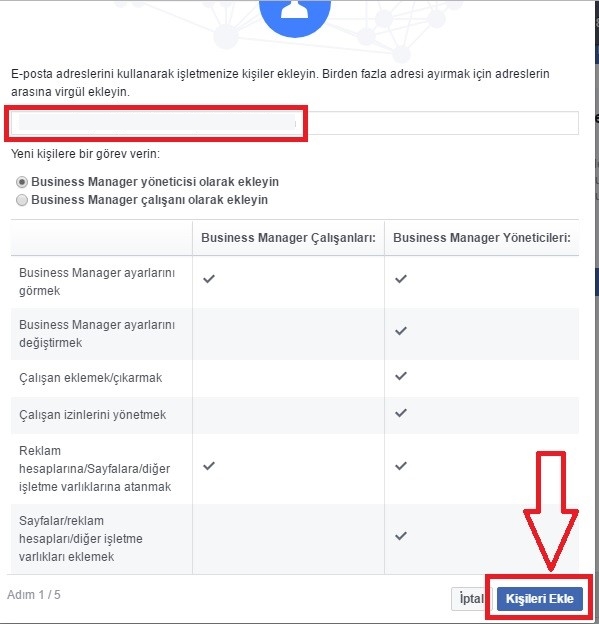
Task: Click the large red downward arrow annotation
Action: (x=551, y=511)
